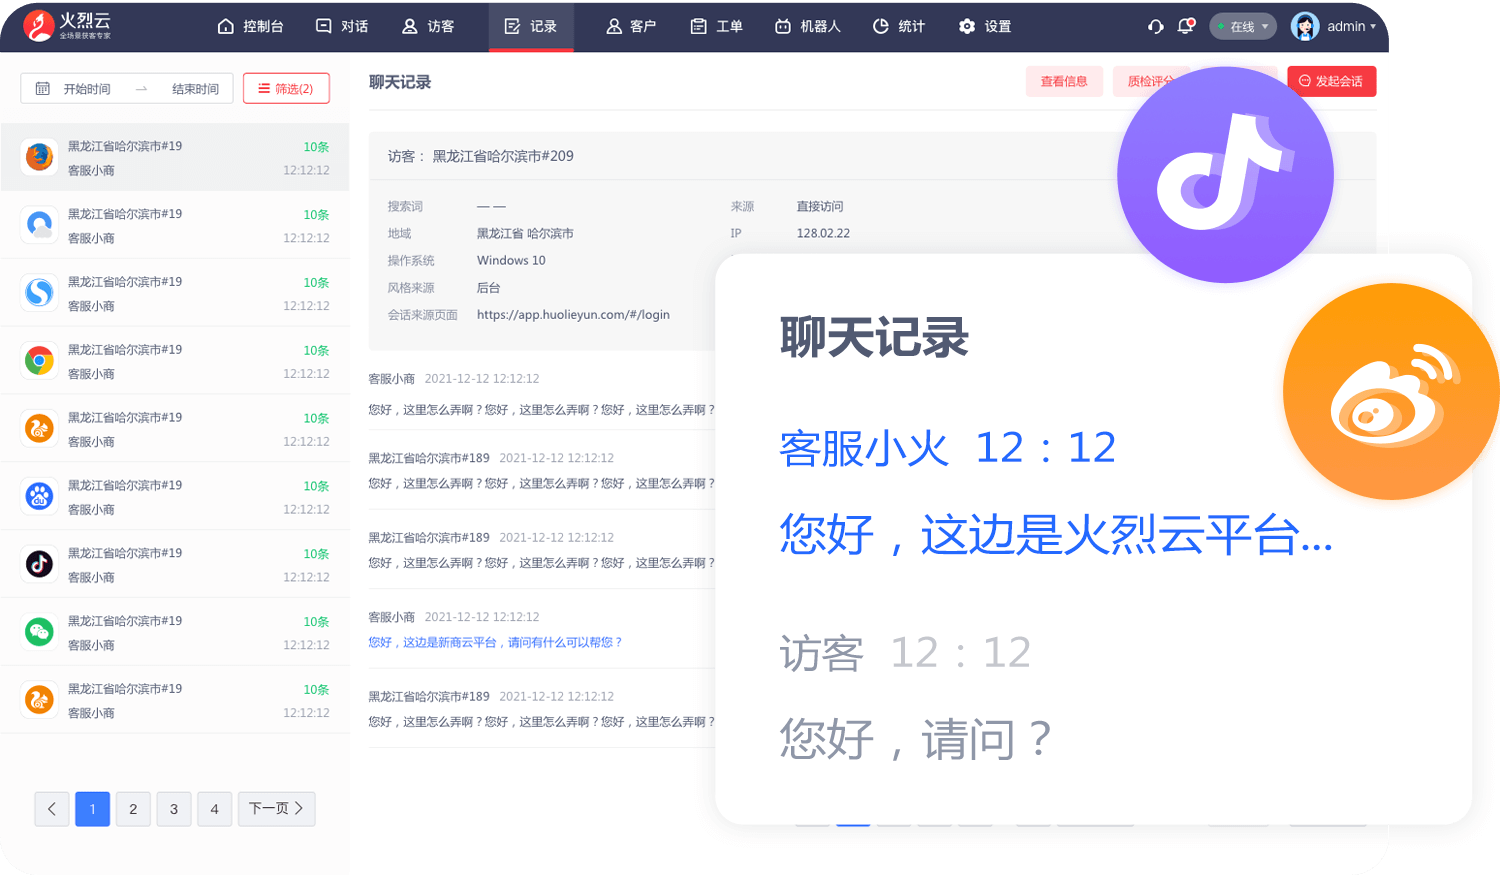Viewport: 1500px width, 875px height.
Task: Click the 发起会话 button
Action: point(1332,81)
